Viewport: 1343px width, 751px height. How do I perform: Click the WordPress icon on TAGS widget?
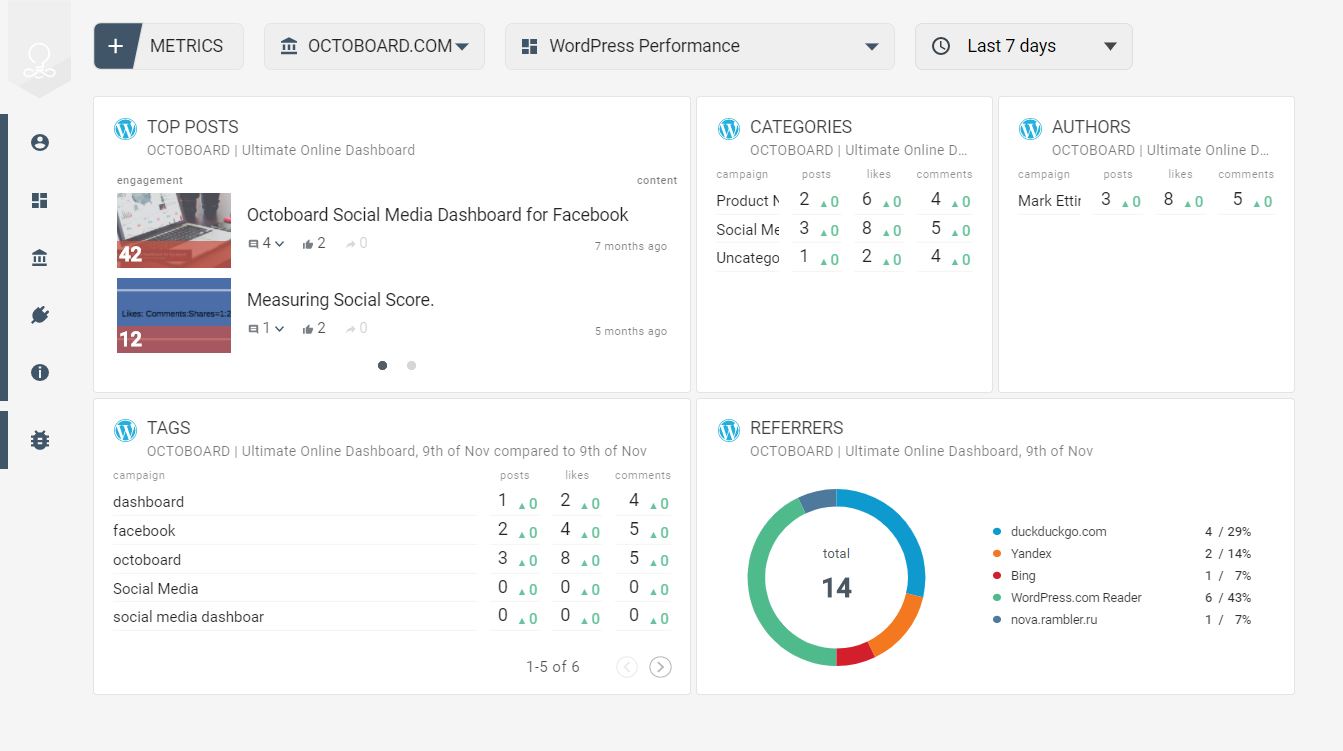(125, 430)
